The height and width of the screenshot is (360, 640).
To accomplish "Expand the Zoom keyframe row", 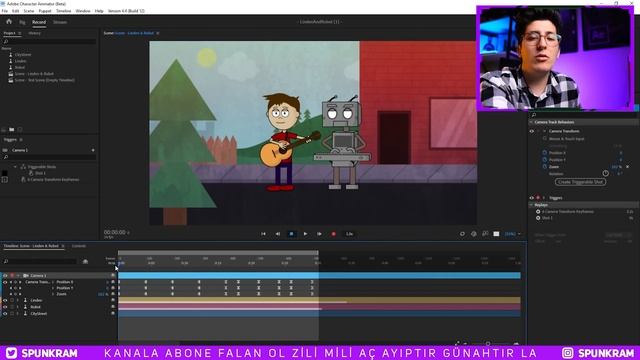I will click(x=53, y=294).
